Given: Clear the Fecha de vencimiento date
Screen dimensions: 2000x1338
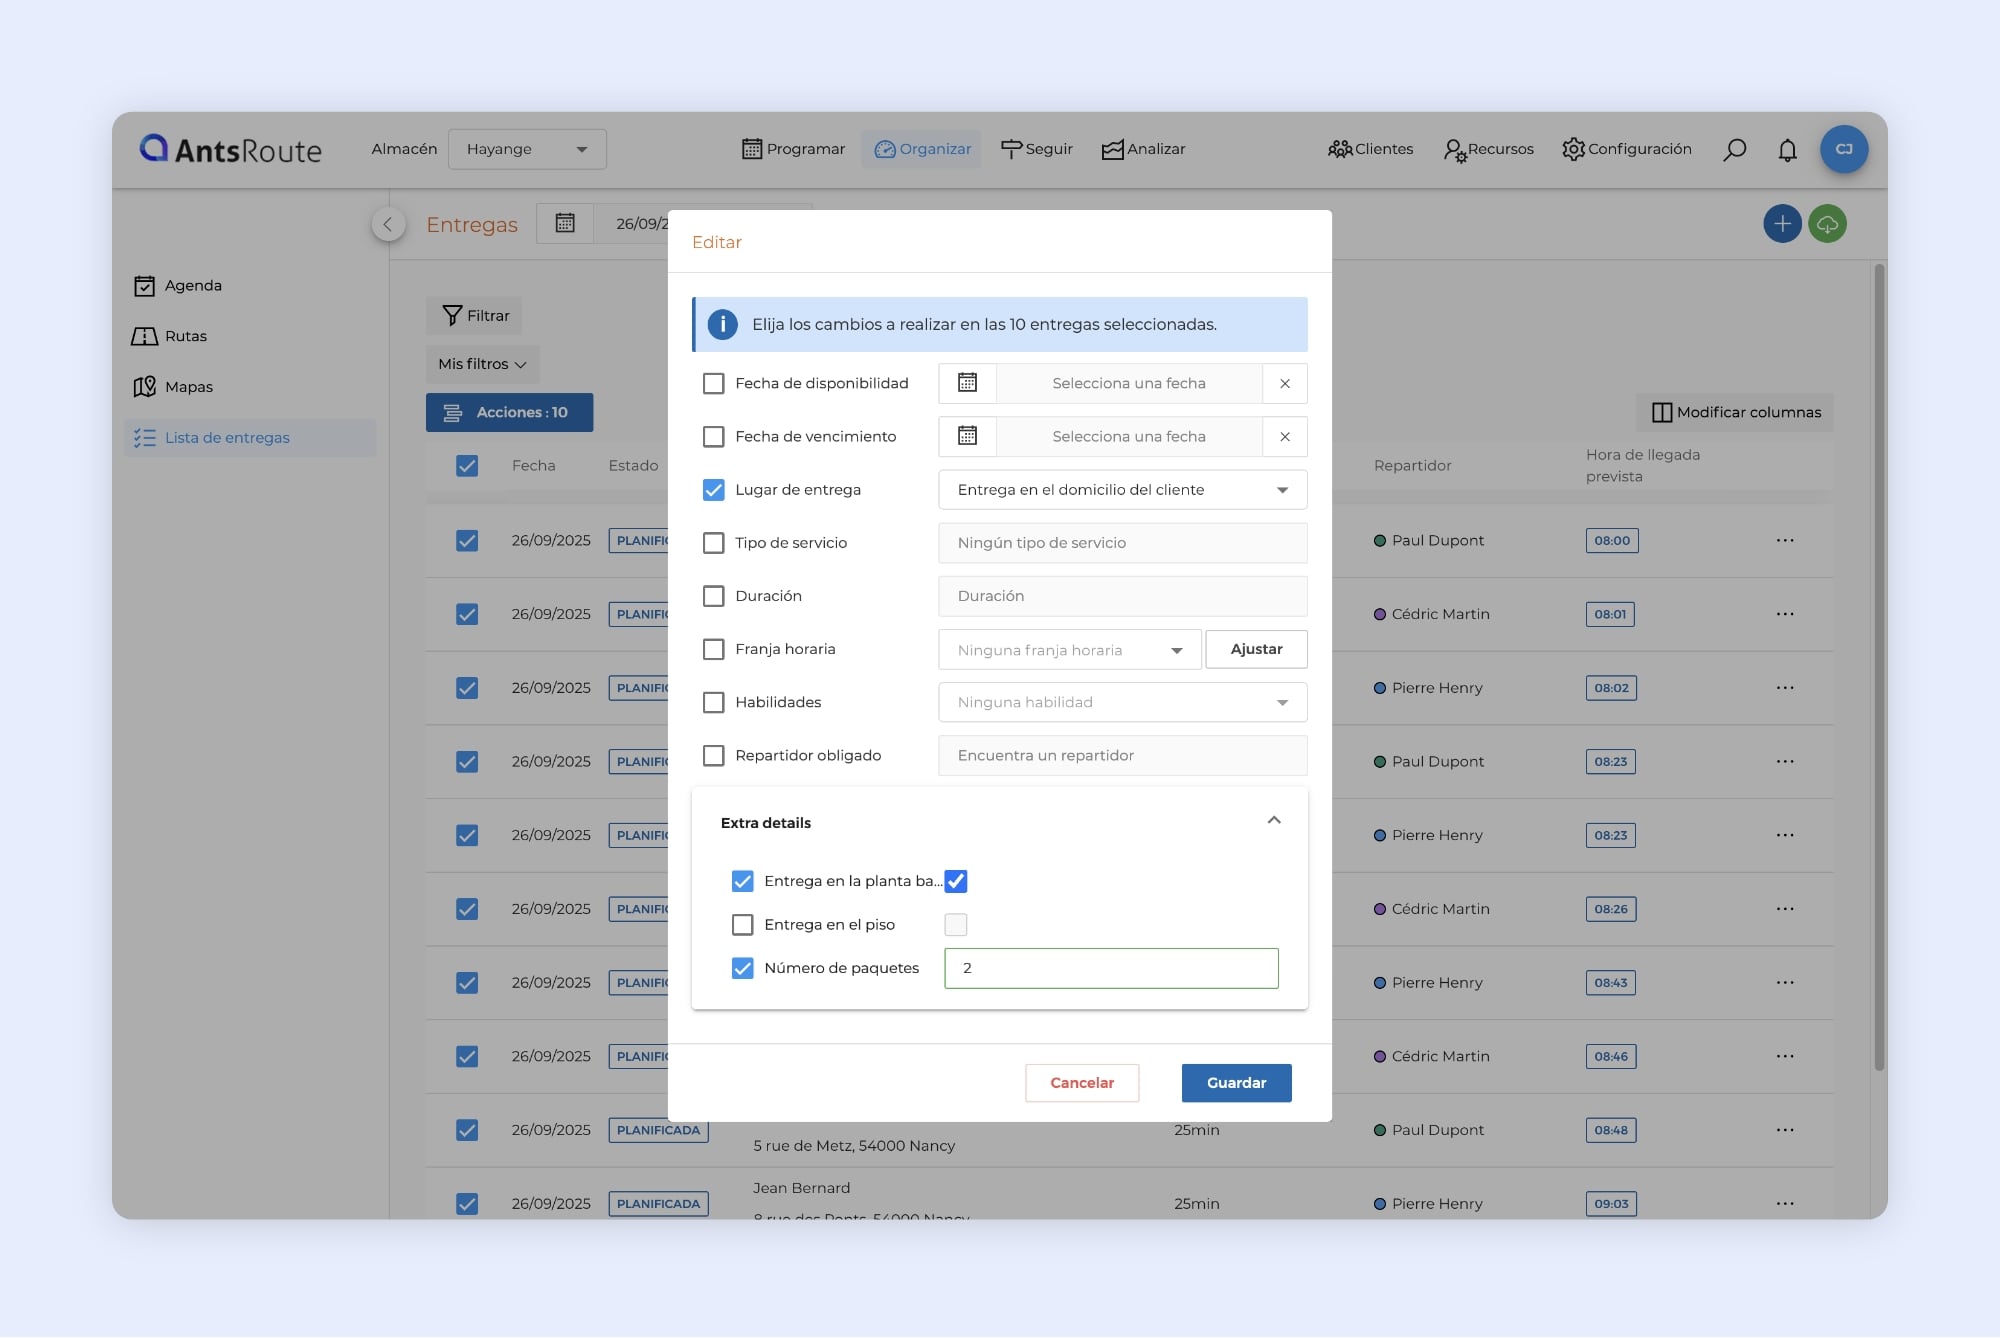Looking at the screenshot, I should click(1285, 437).
